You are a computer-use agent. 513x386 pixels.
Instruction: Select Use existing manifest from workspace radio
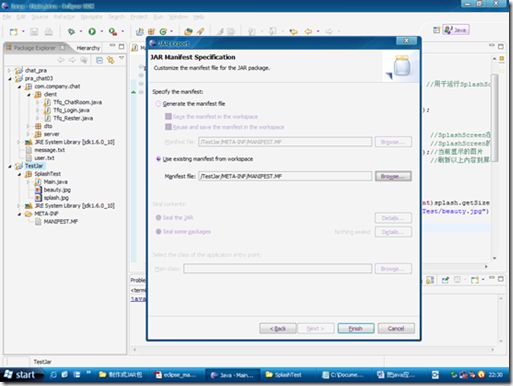coord(159,159)
